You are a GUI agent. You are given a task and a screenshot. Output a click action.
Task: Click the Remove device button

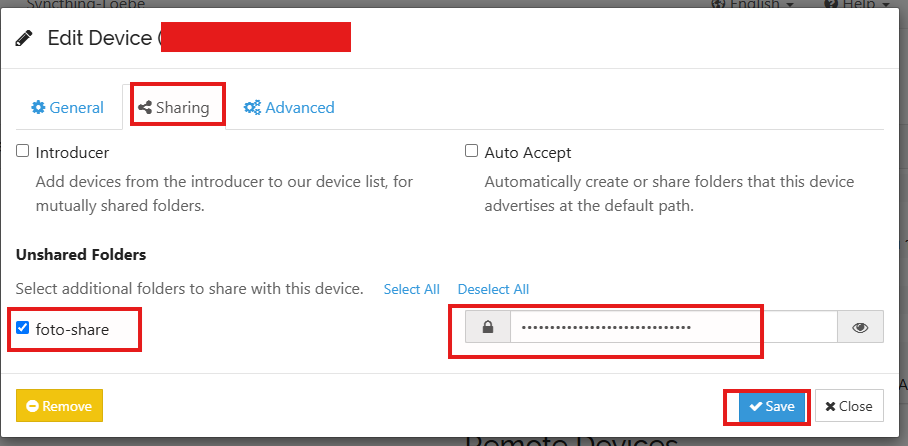coord(60,406)
